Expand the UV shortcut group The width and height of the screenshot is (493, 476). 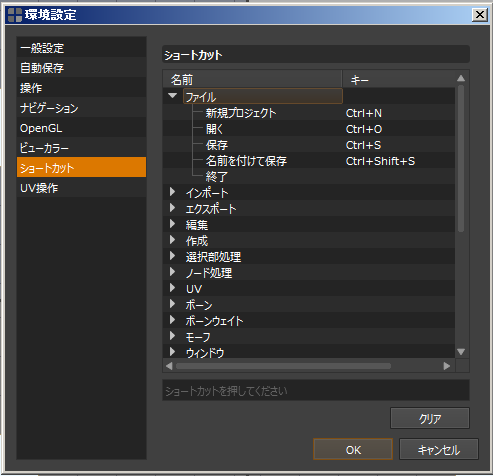tap(172, 288)
